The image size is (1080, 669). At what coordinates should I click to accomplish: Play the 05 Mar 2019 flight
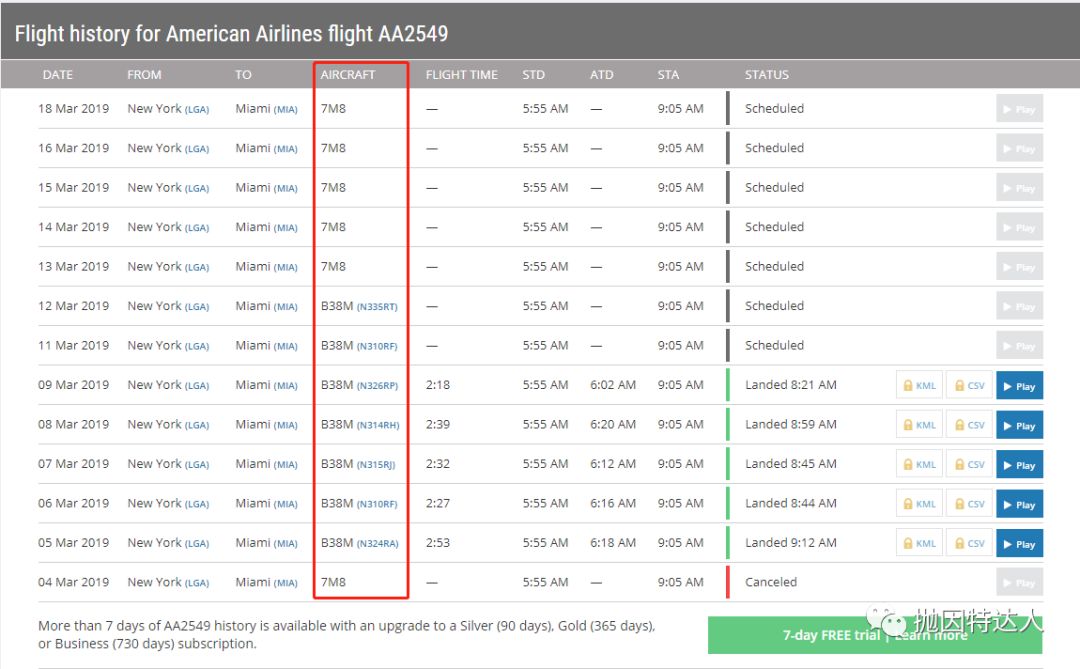tap(1019, 544)
